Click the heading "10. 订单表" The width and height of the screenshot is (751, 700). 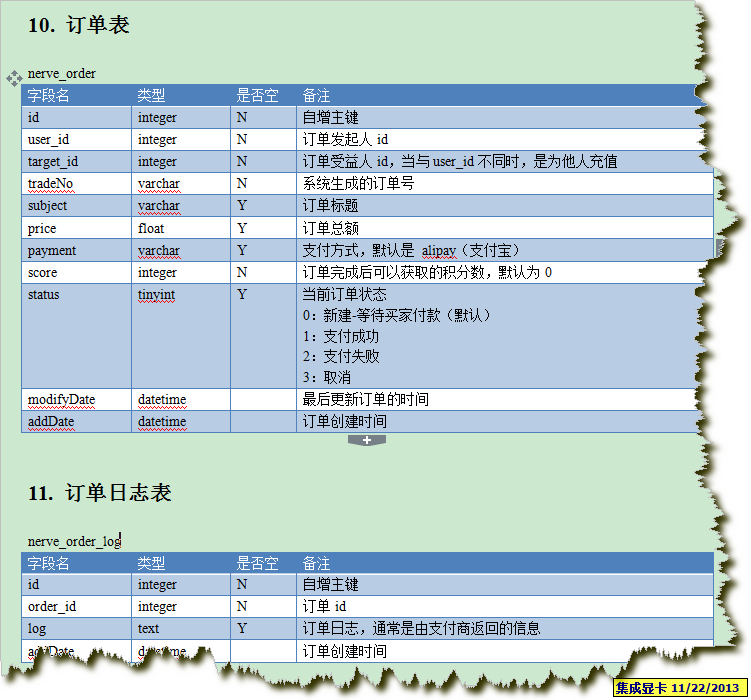pyautogui.click(x=79, y=26)
